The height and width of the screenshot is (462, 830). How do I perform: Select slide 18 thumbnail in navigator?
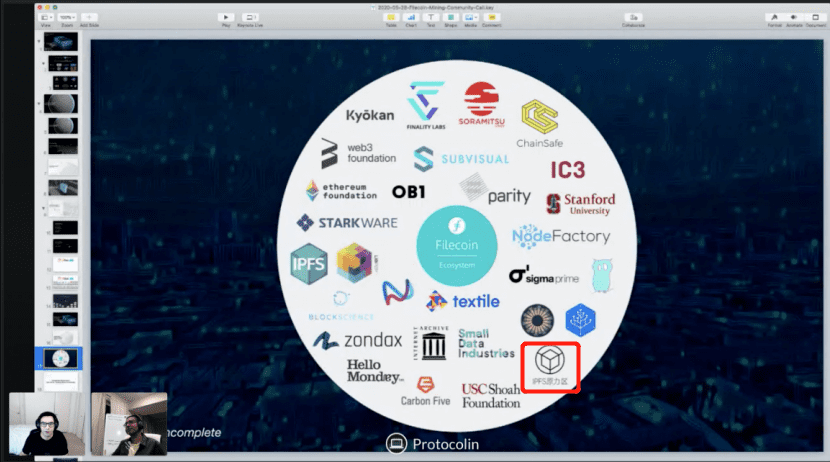click(x=61, y=381)
